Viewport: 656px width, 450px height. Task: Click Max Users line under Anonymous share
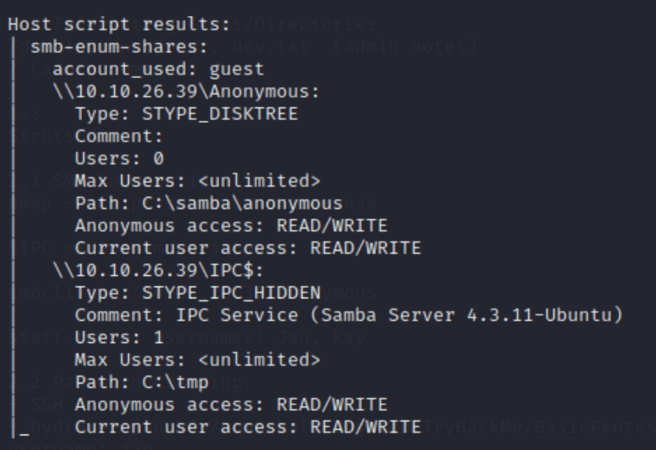[197, 181]
